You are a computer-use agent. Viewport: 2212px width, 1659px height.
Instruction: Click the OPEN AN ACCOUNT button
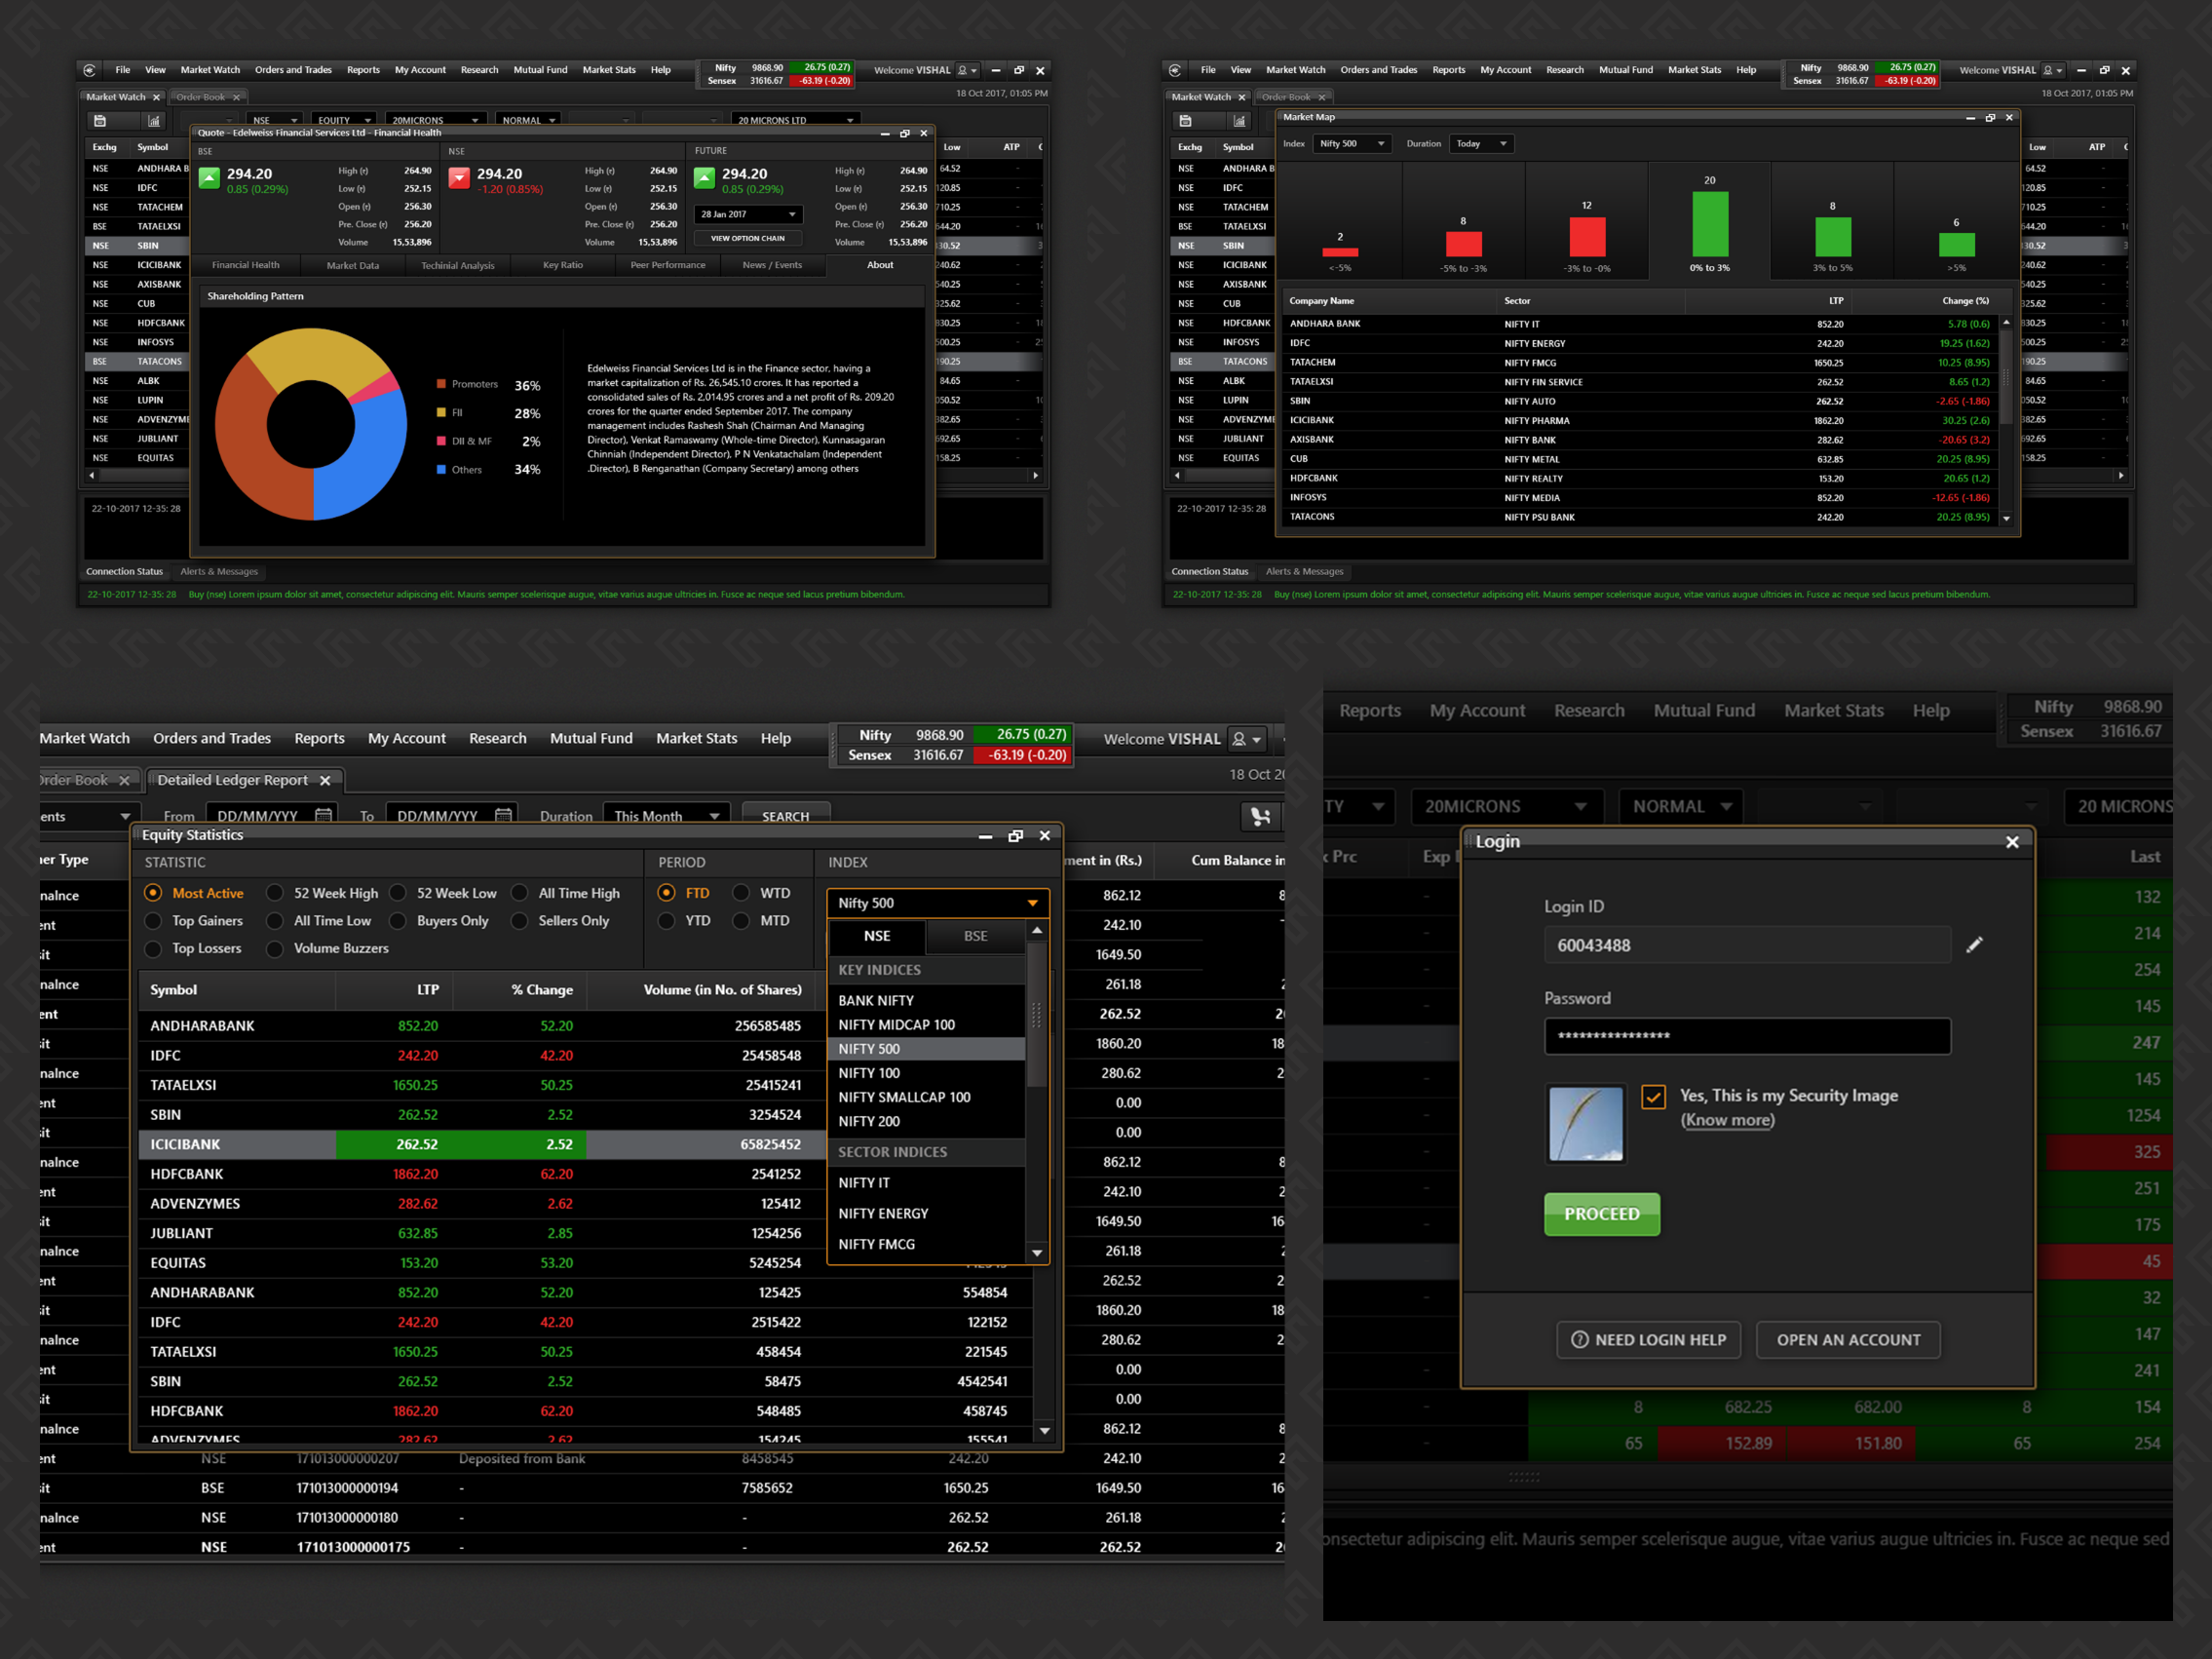(x=1848, y=1340)
